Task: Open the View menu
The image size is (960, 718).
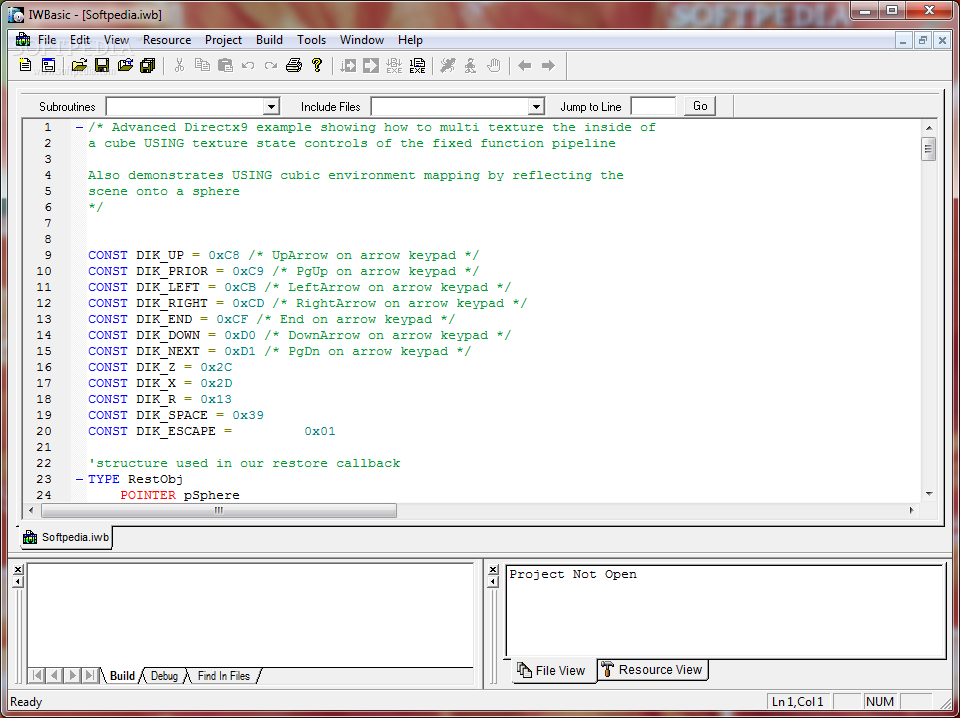Action: click(116, 40)
